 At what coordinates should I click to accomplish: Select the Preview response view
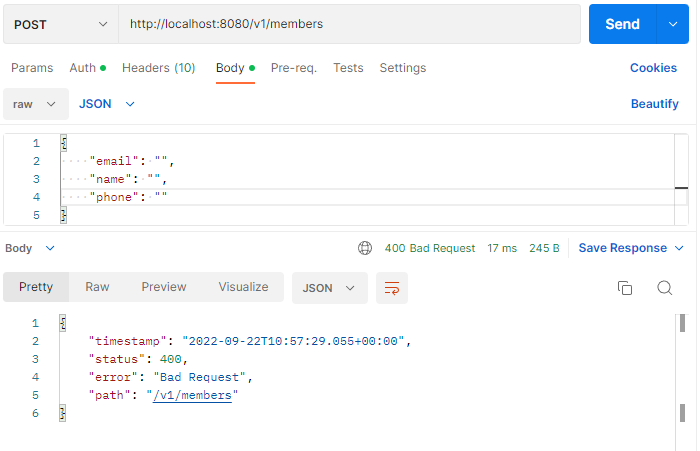164,287
